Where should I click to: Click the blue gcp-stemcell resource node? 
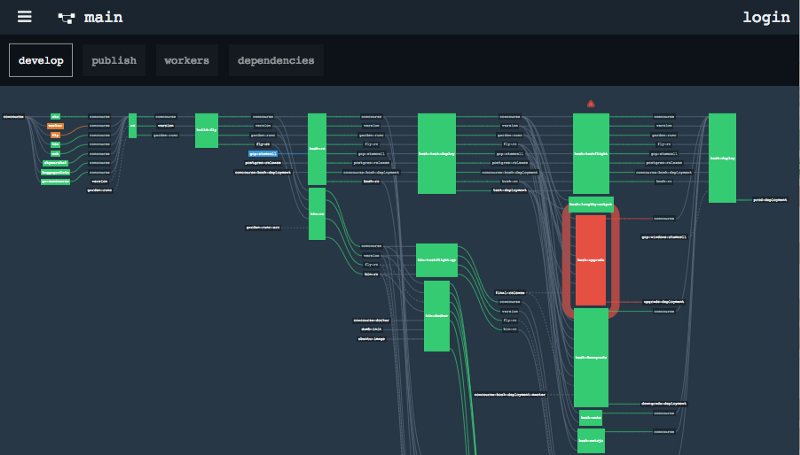point(263,153)
